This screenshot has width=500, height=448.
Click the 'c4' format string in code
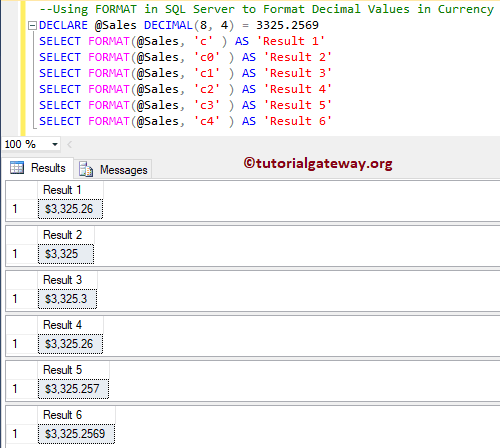[207, 121]
